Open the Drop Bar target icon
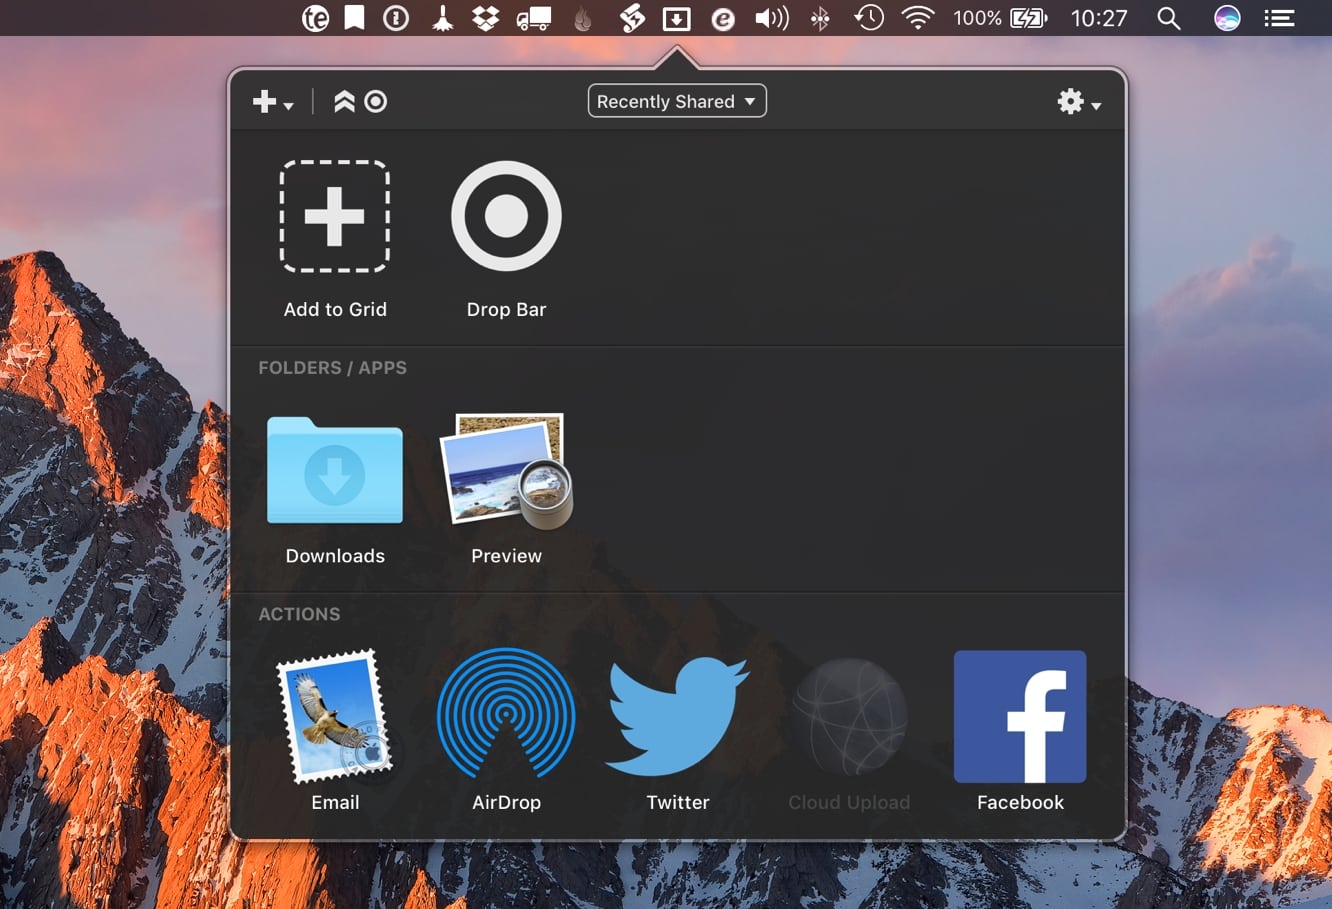The height and width of the screenshot is (909, 1332). (x=506, y=217)
